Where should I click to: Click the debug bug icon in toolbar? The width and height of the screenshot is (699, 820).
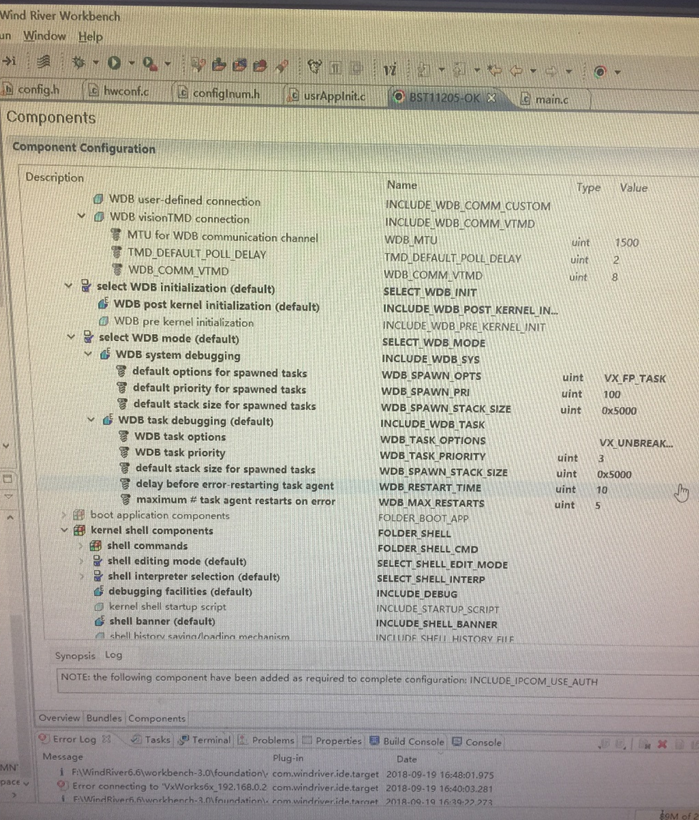coord(78,63)
